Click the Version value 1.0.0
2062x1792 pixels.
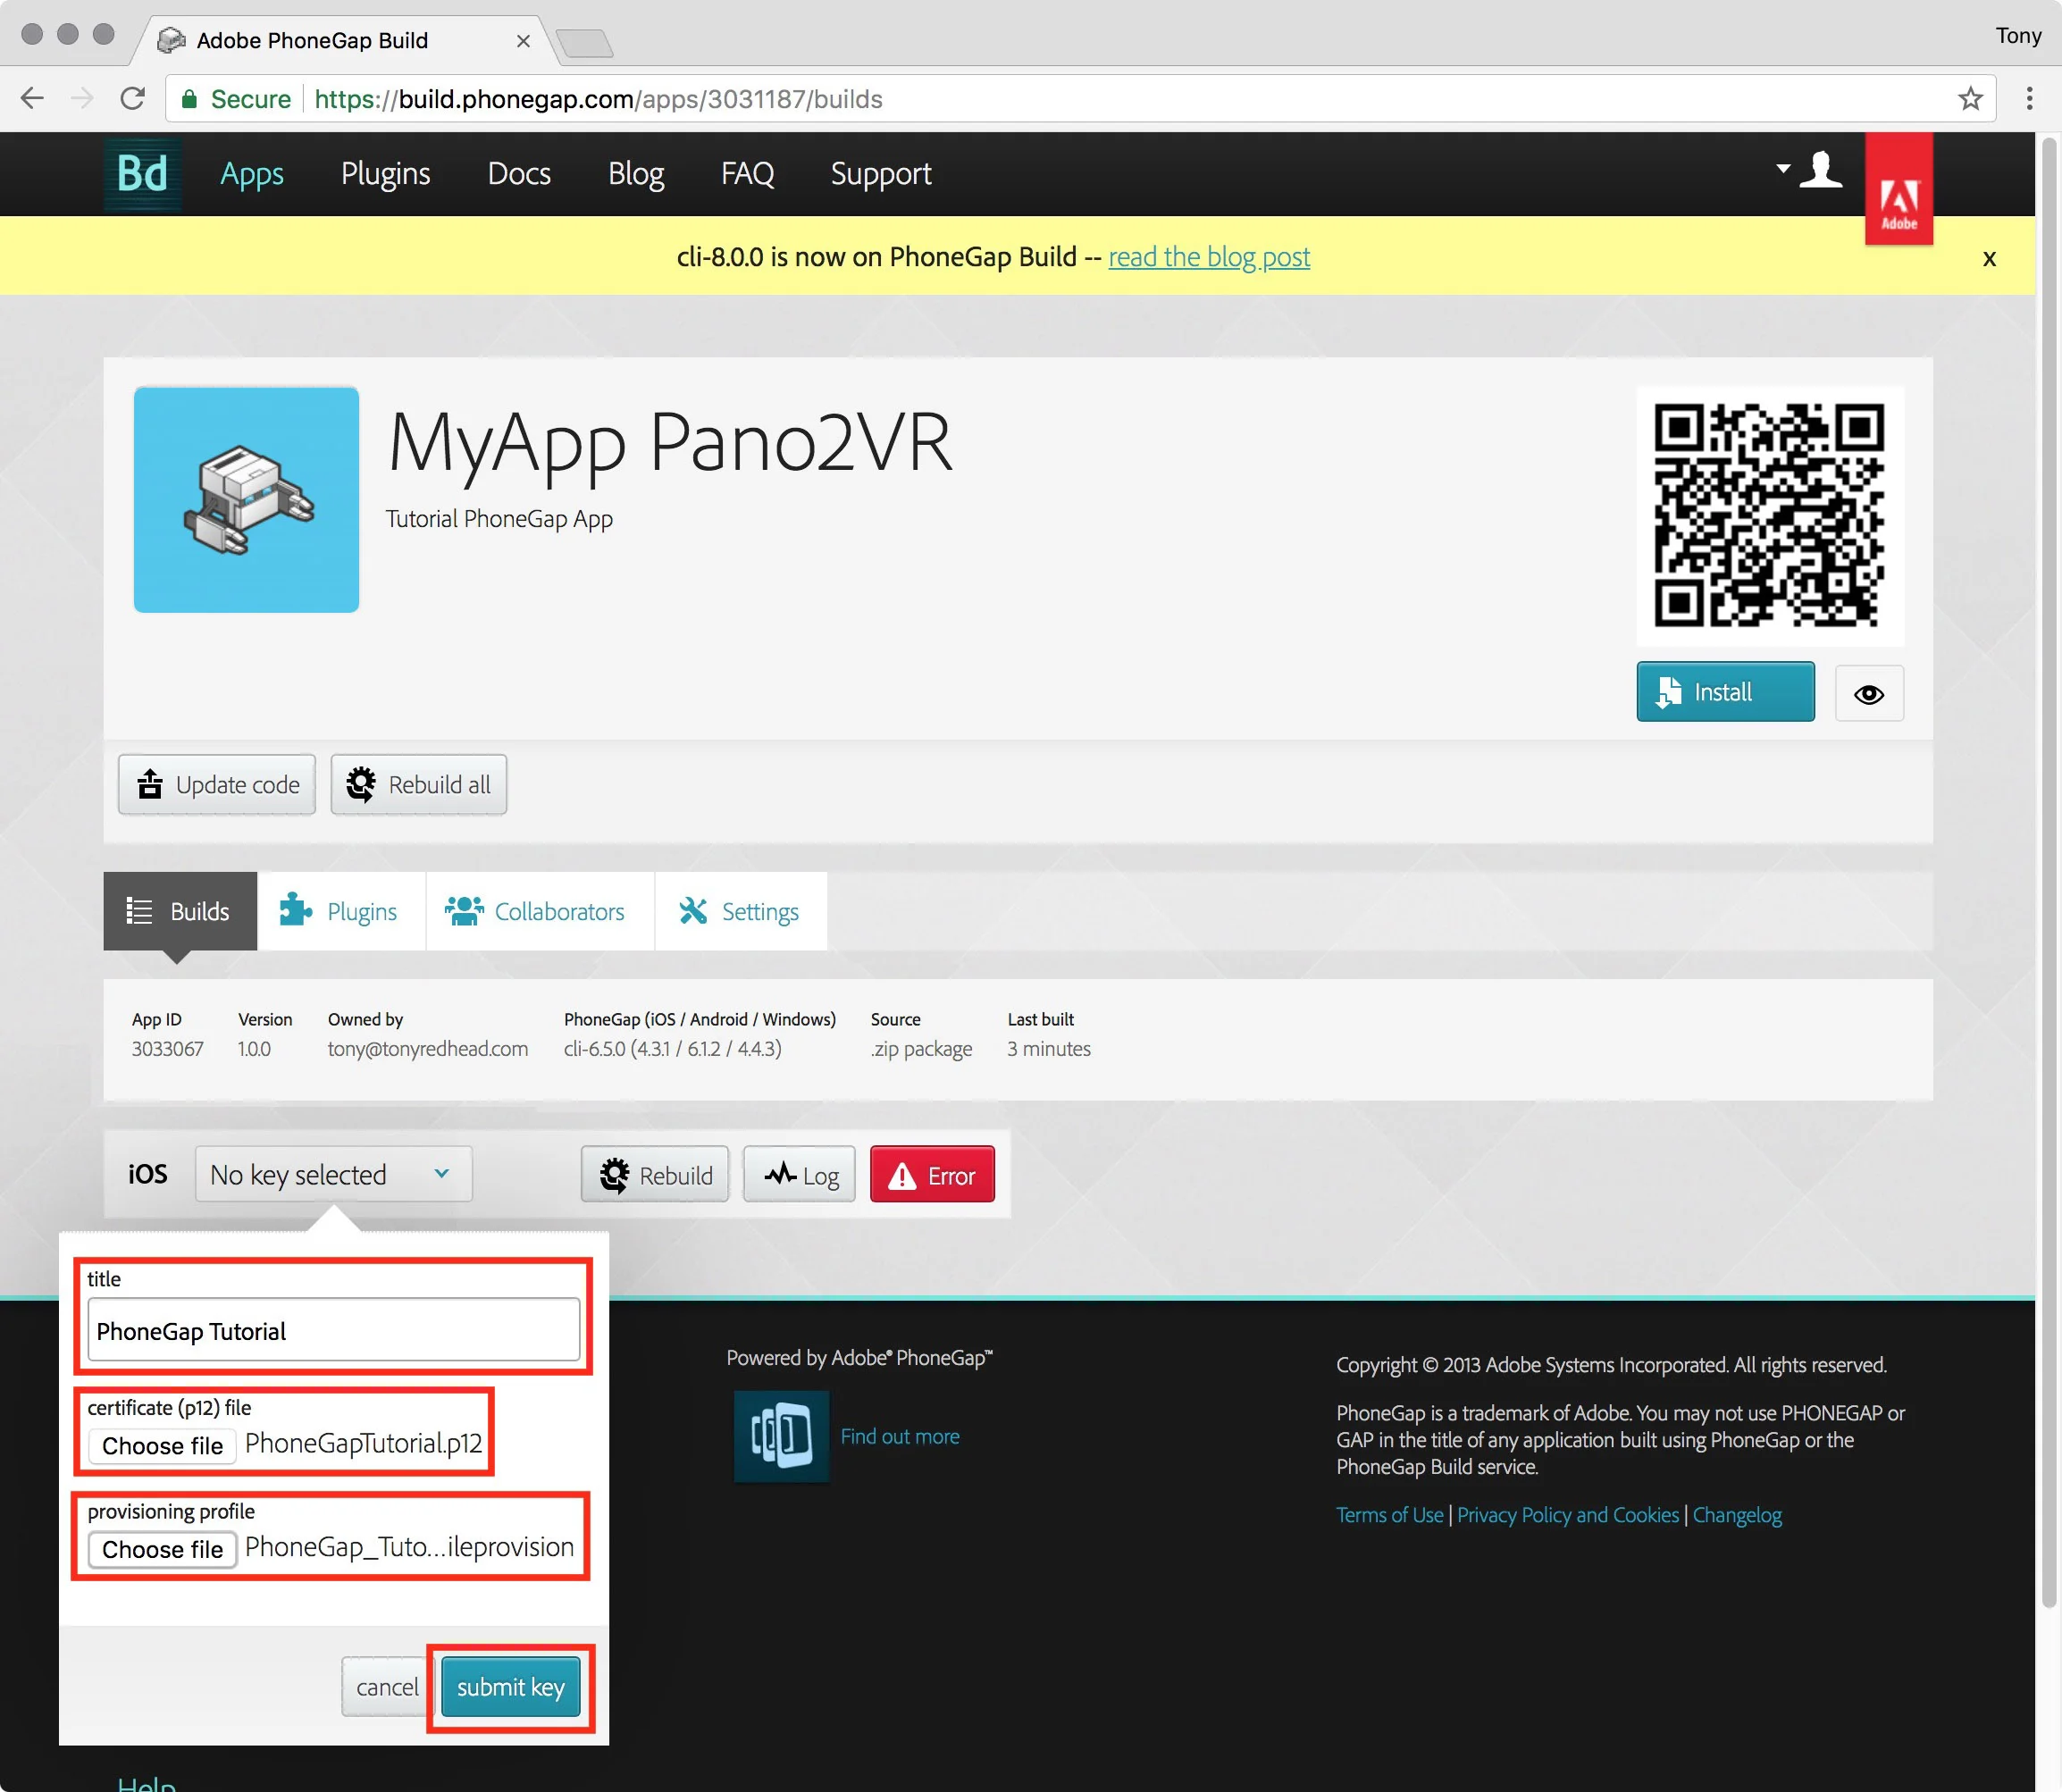254,1048
